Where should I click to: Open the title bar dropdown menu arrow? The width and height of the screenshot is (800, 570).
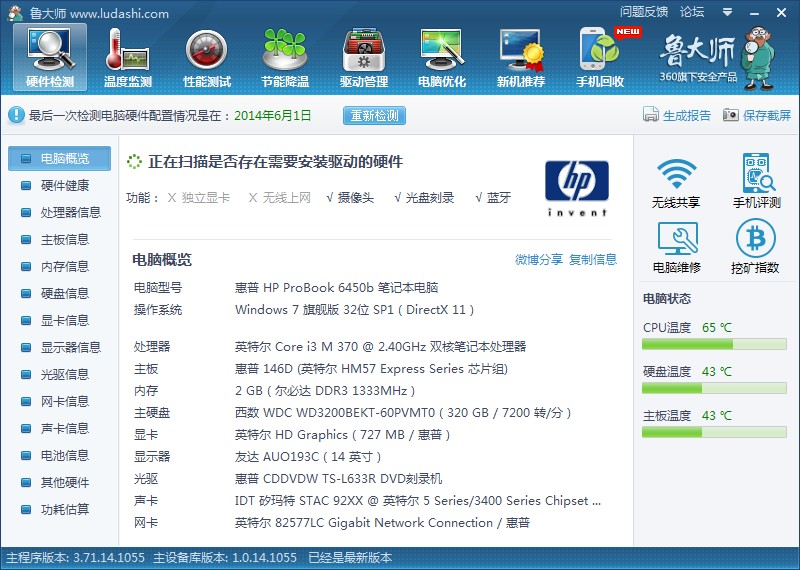728,12
